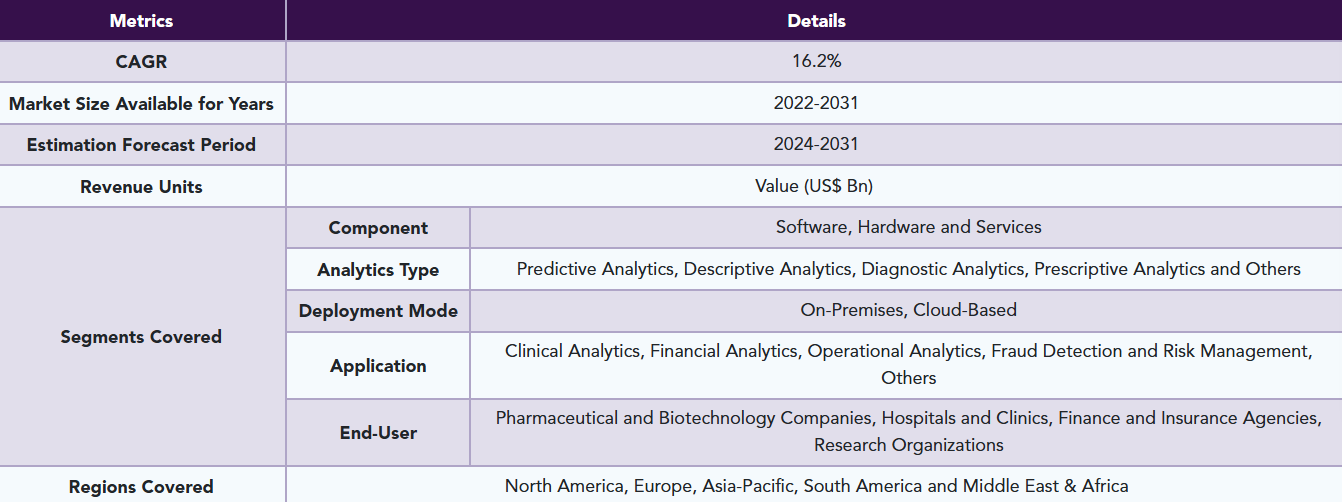Click the Predictive Analytics list cell
Viewport: 1342px width, 502px height.
908,269
